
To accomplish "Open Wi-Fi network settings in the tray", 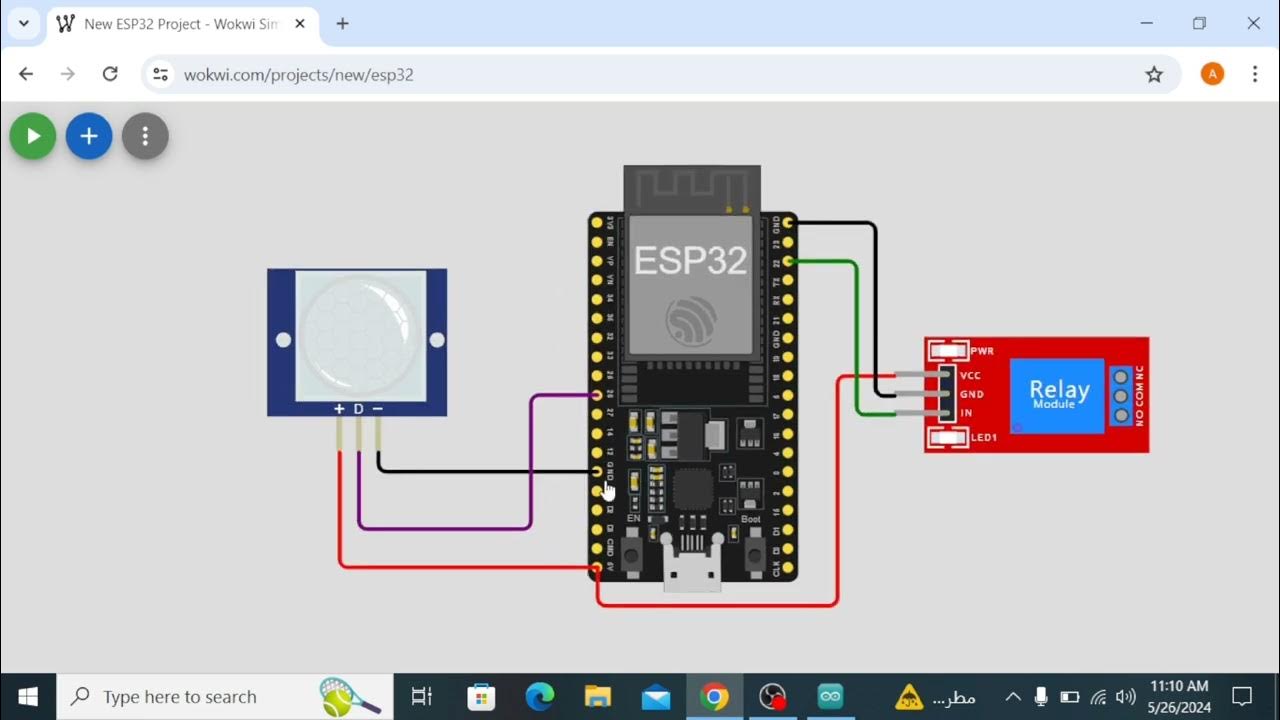I will pos(1098,697).
